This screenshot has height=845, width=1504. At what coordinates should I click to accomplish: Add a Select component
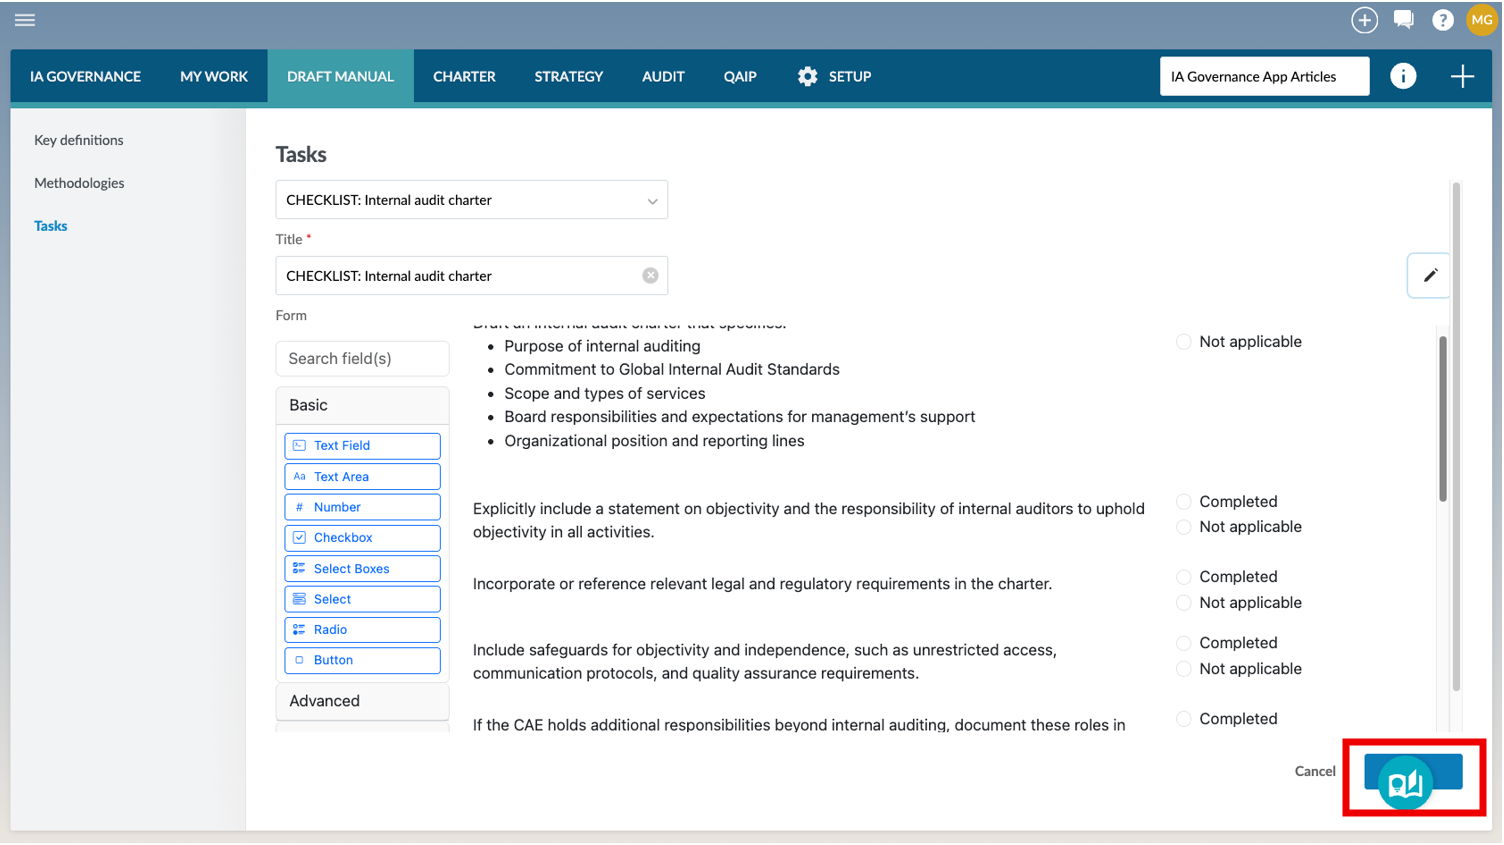[x=362, y=599]
